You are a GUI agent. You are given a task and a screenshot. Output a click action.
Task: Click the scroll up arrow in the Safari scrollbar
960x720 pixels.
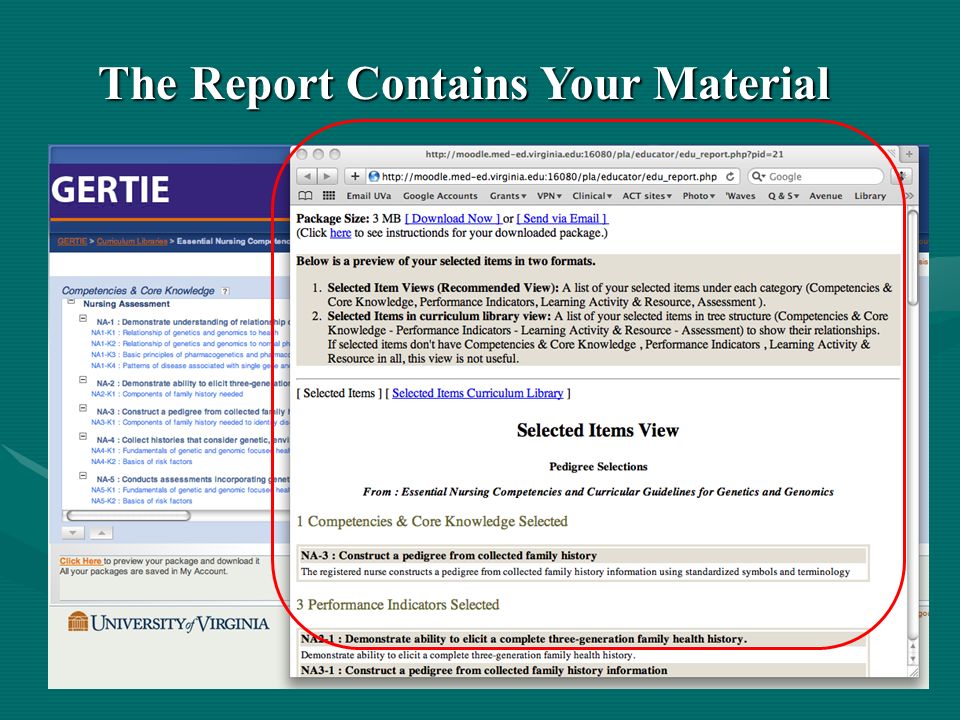click(912, 646)
